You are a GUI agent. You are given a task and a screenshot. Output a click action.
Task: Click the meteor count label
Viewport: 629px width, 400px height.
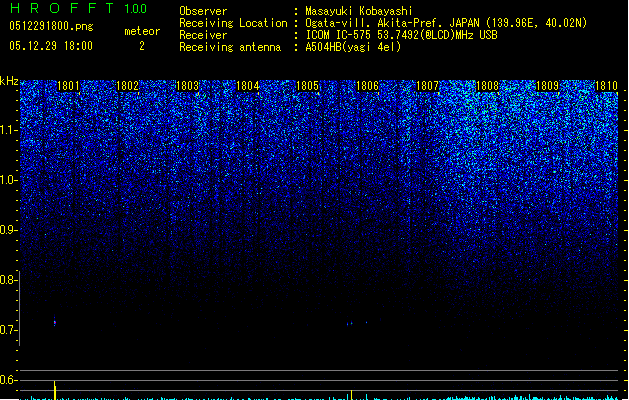coord(142,31)
